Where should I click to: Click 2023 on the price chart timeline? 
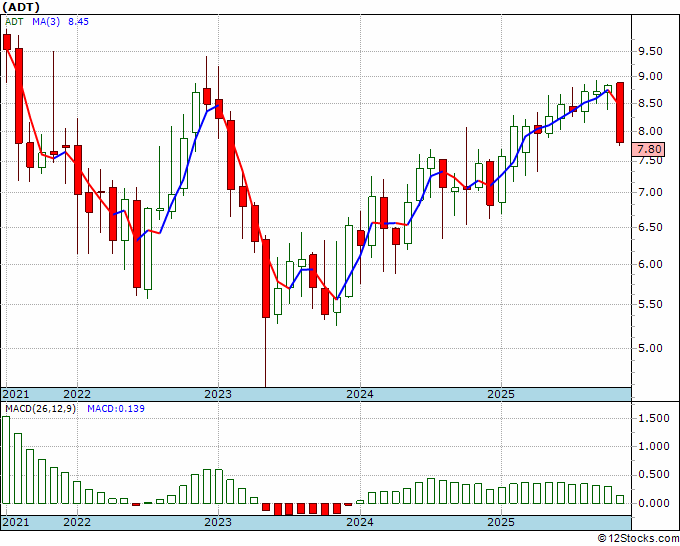(x=218, y=395)
